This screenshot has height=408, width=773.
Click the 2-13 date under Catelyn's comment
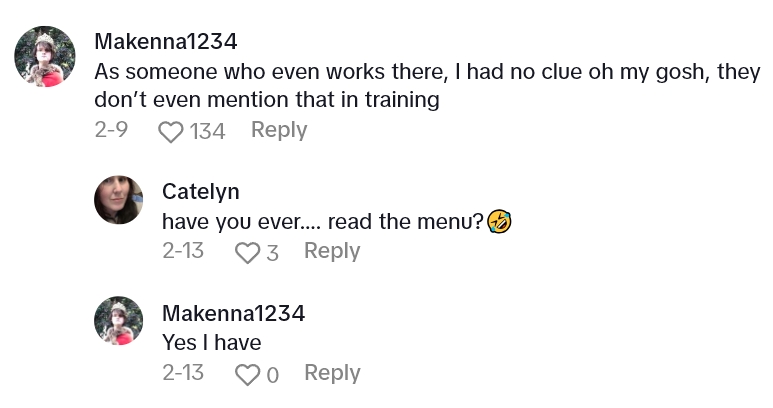tap(183, 251)
